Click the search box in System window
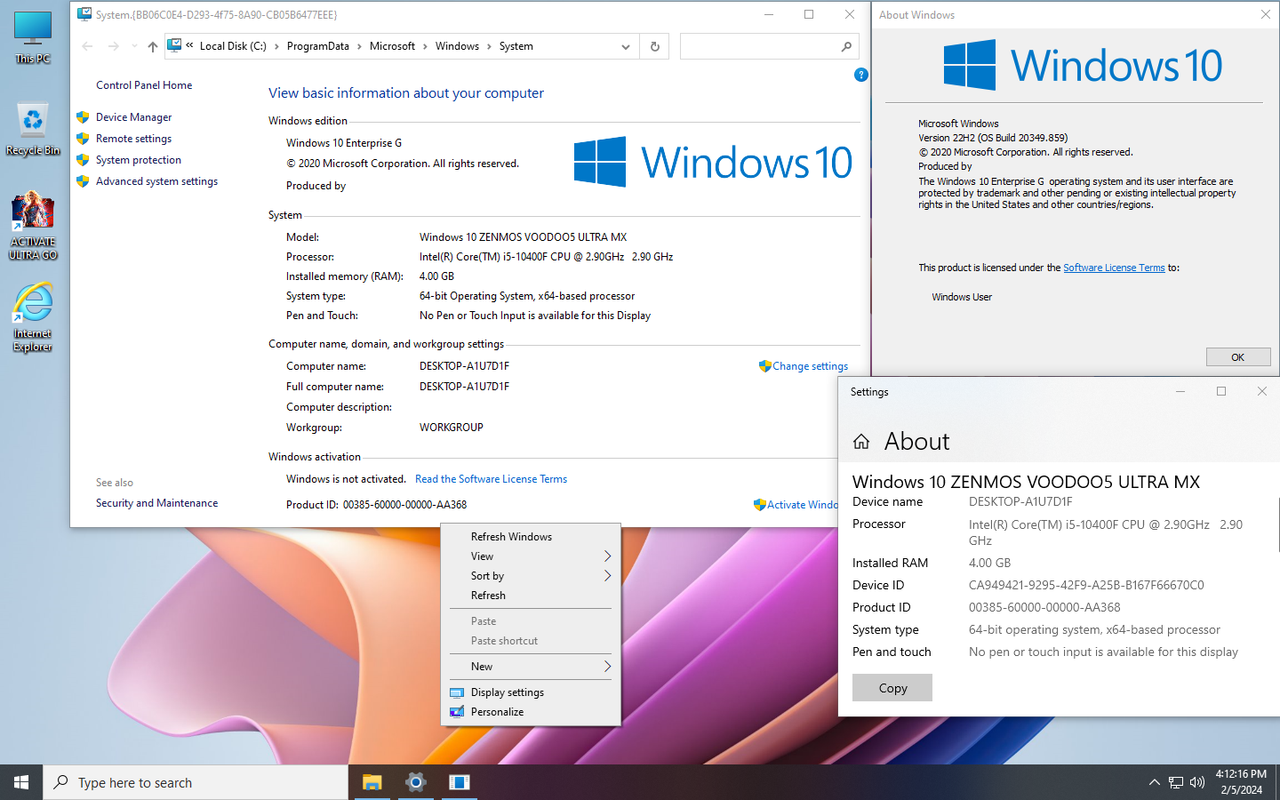 (769, 46)
